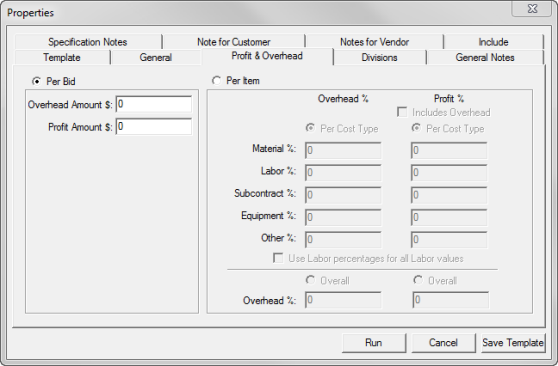Focus the Profit Amount $ field
The image size is (558, 366).
pos(154,127)
